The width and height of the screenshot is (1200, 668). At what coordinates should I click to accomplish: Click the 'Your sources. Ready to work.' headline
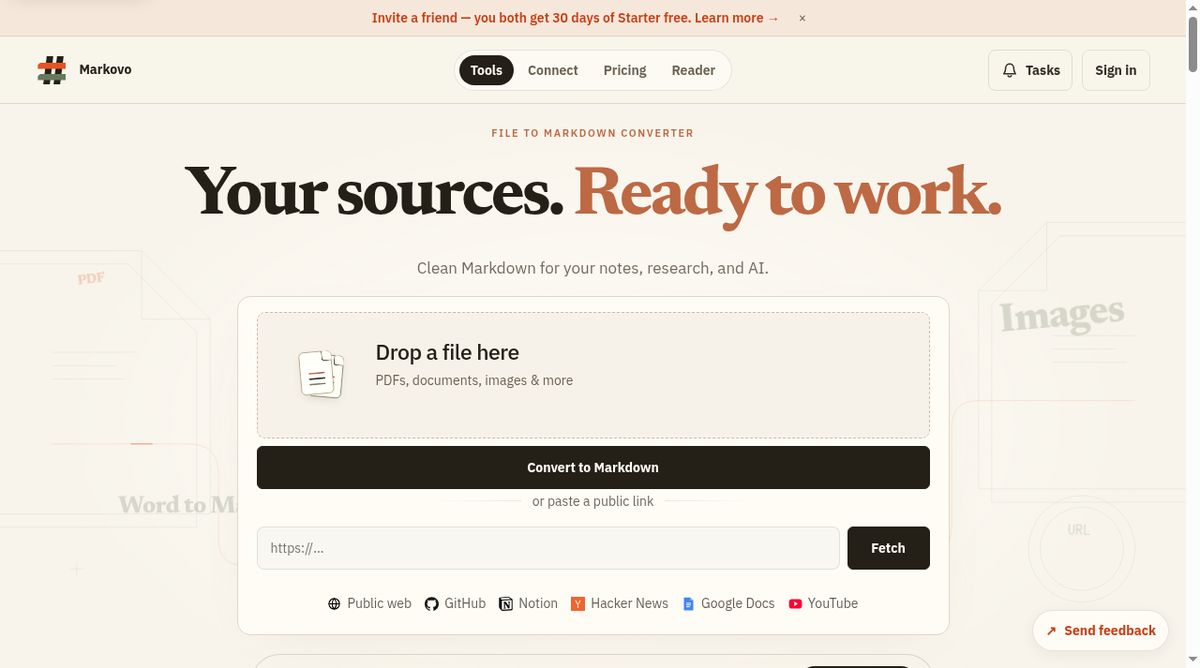[593, 192]
